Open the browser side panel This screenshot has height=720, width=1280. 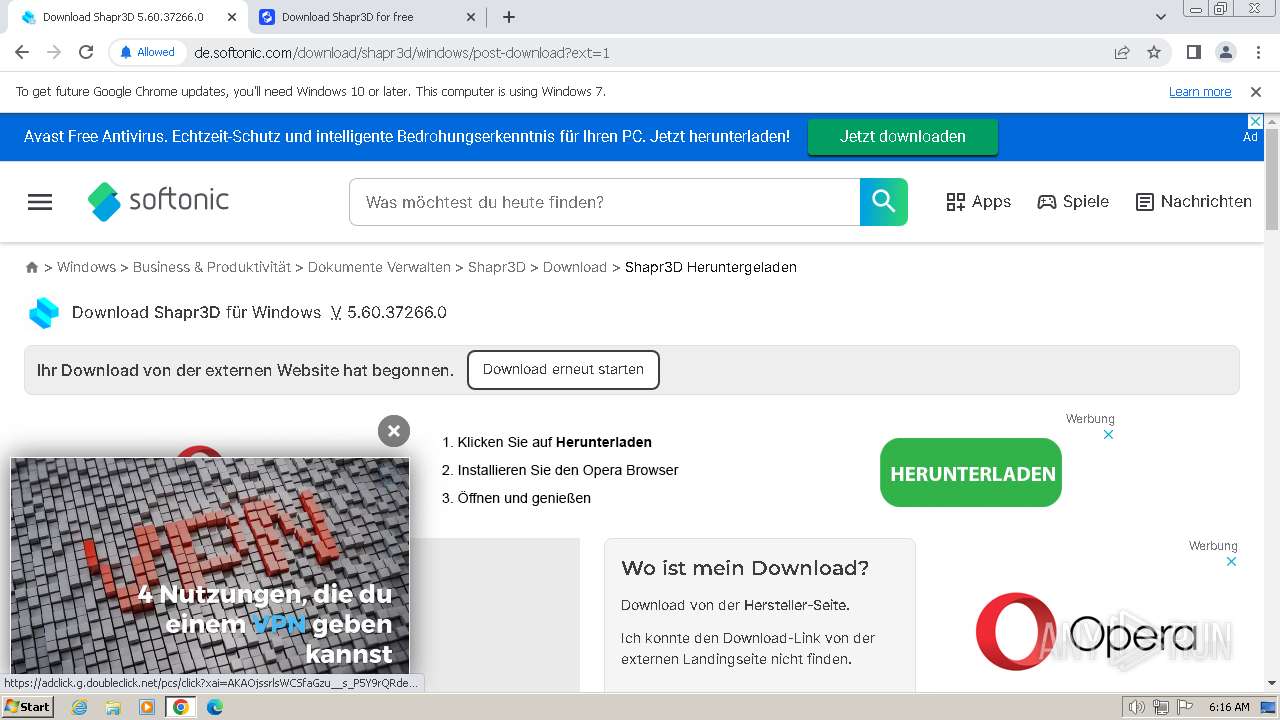1193,52
